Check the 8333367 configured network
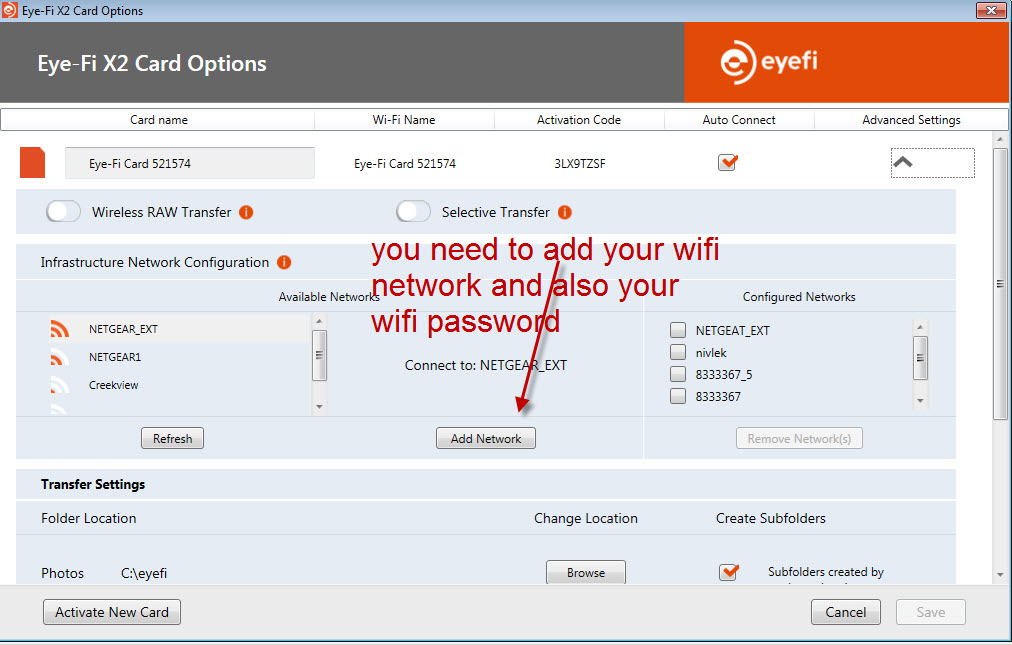This screenshot has width=1012, height=645. (678, 396)
